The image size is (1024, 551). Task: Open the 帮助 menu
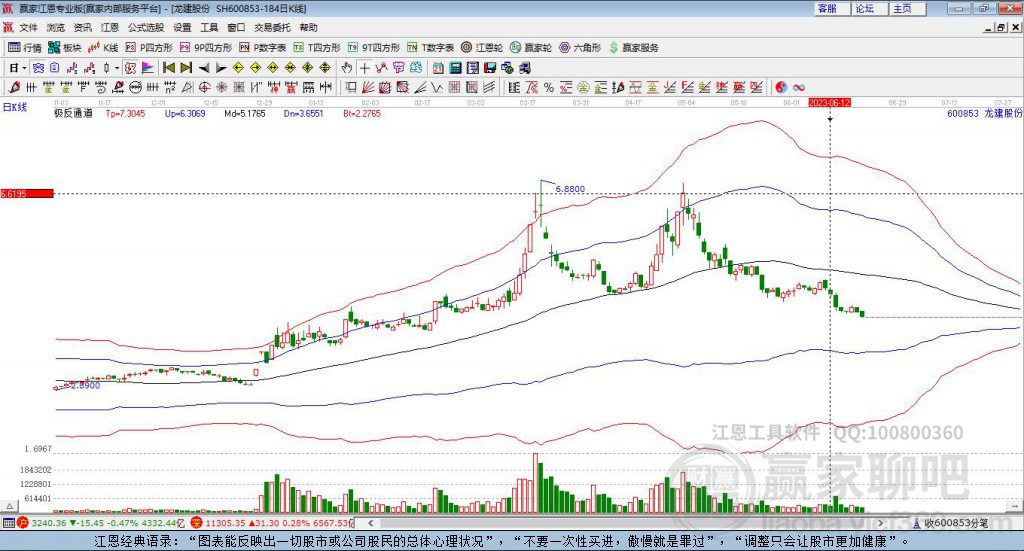tap(308, 27)
